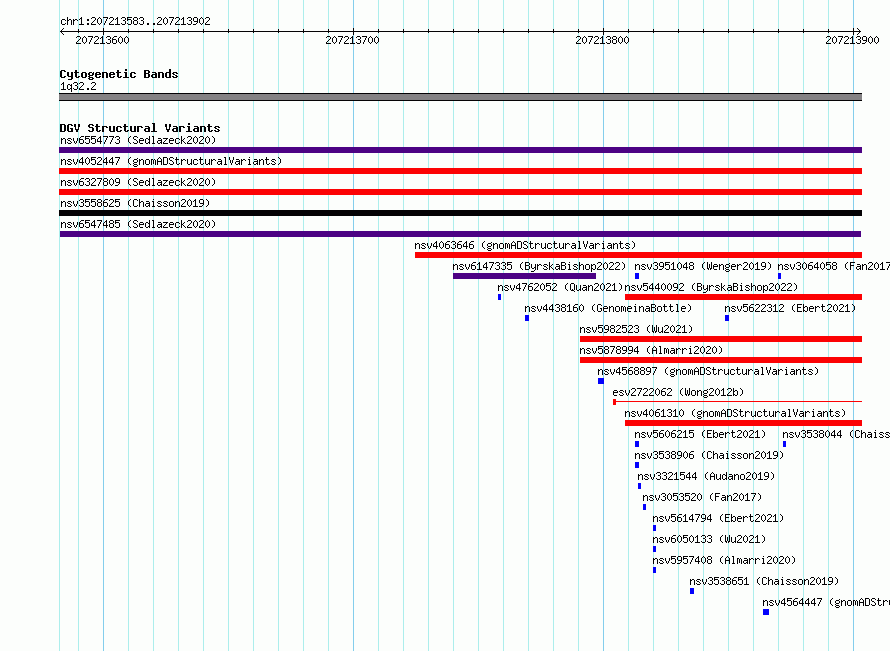Click the purple bar under nsv6547485

pos(460,234)
